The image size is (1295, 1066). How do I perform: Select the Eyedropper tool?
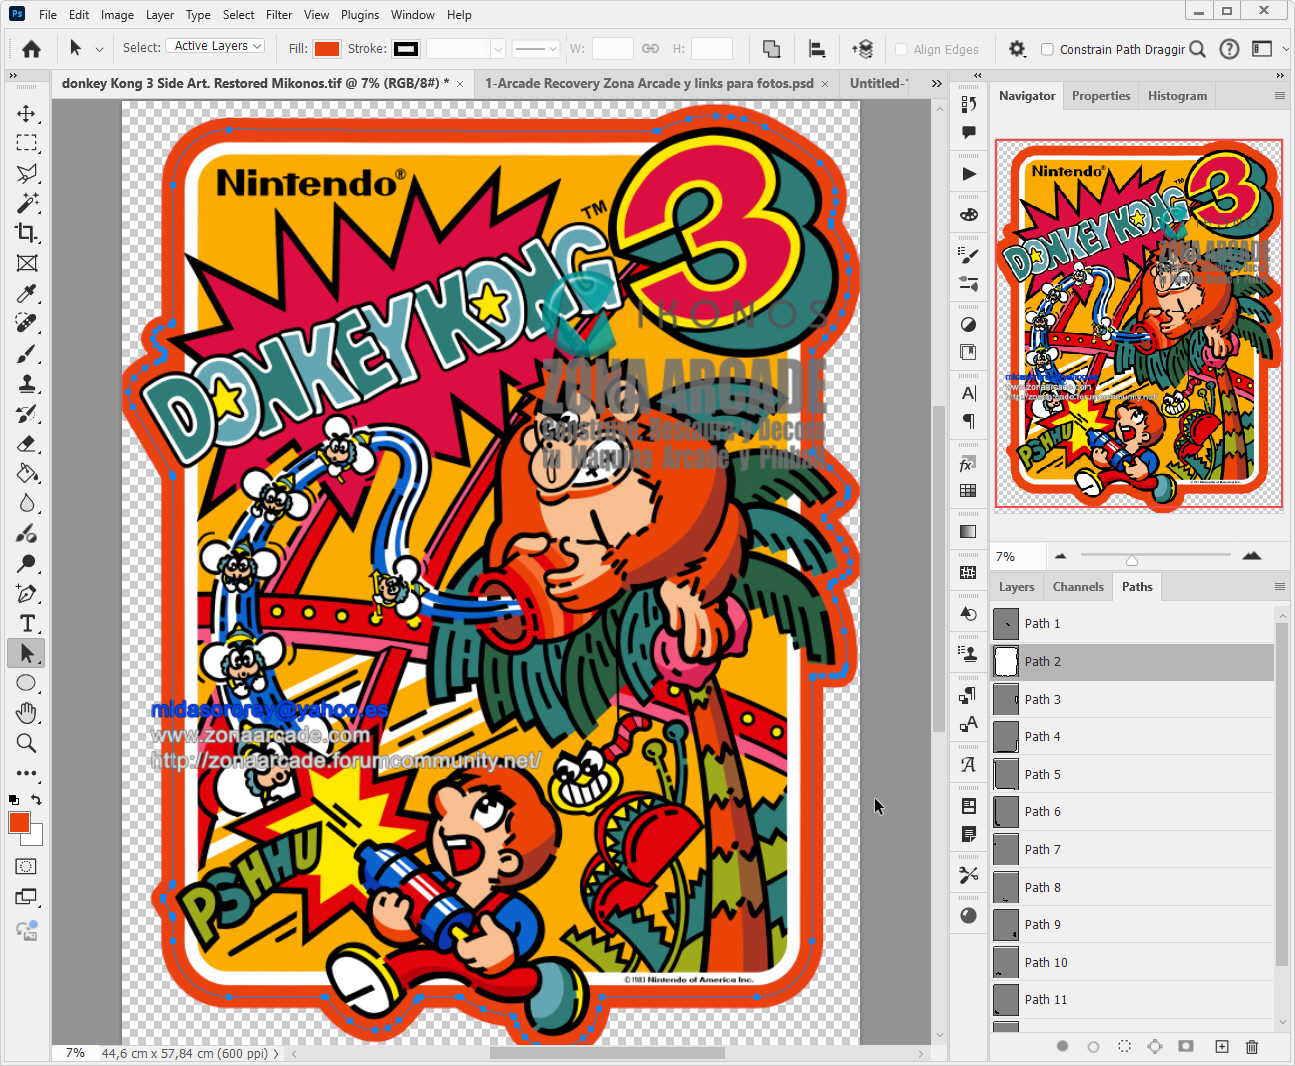pos(27,293)
